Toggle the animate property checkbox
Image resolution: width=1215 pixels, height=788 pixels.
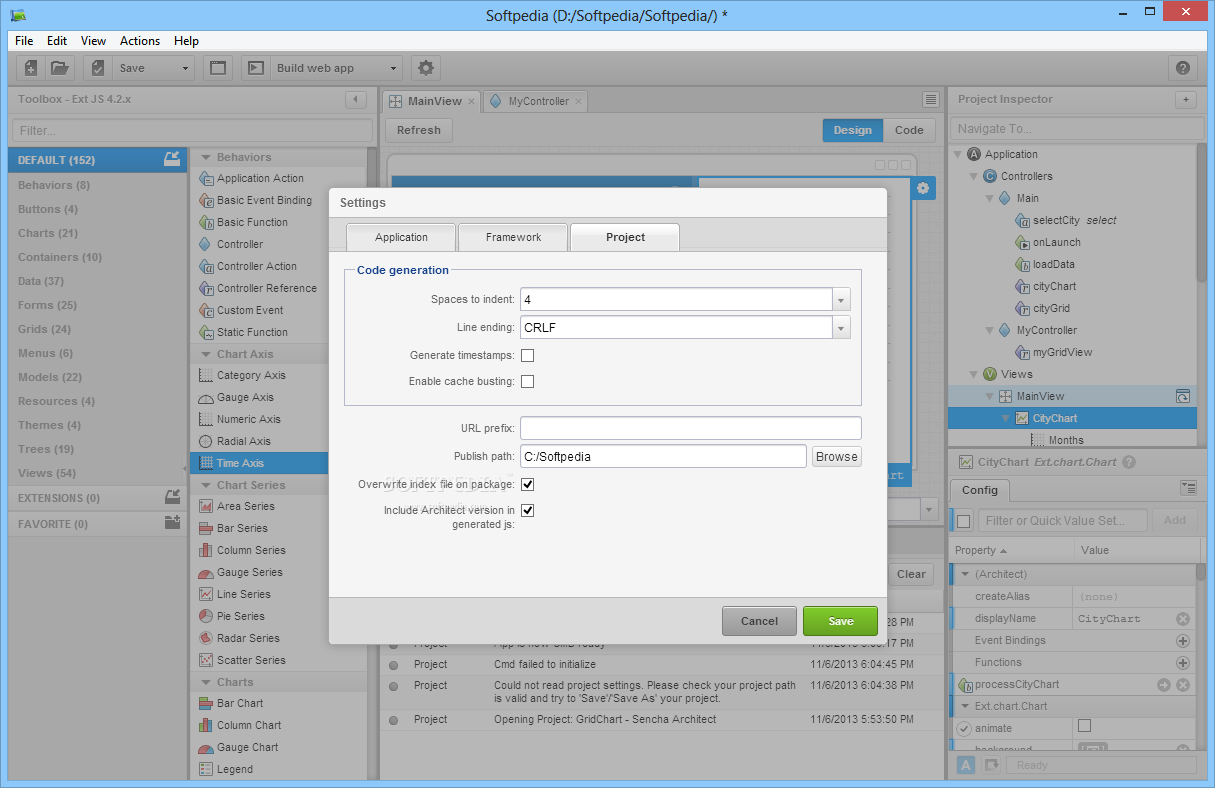tap(1084, 726)
